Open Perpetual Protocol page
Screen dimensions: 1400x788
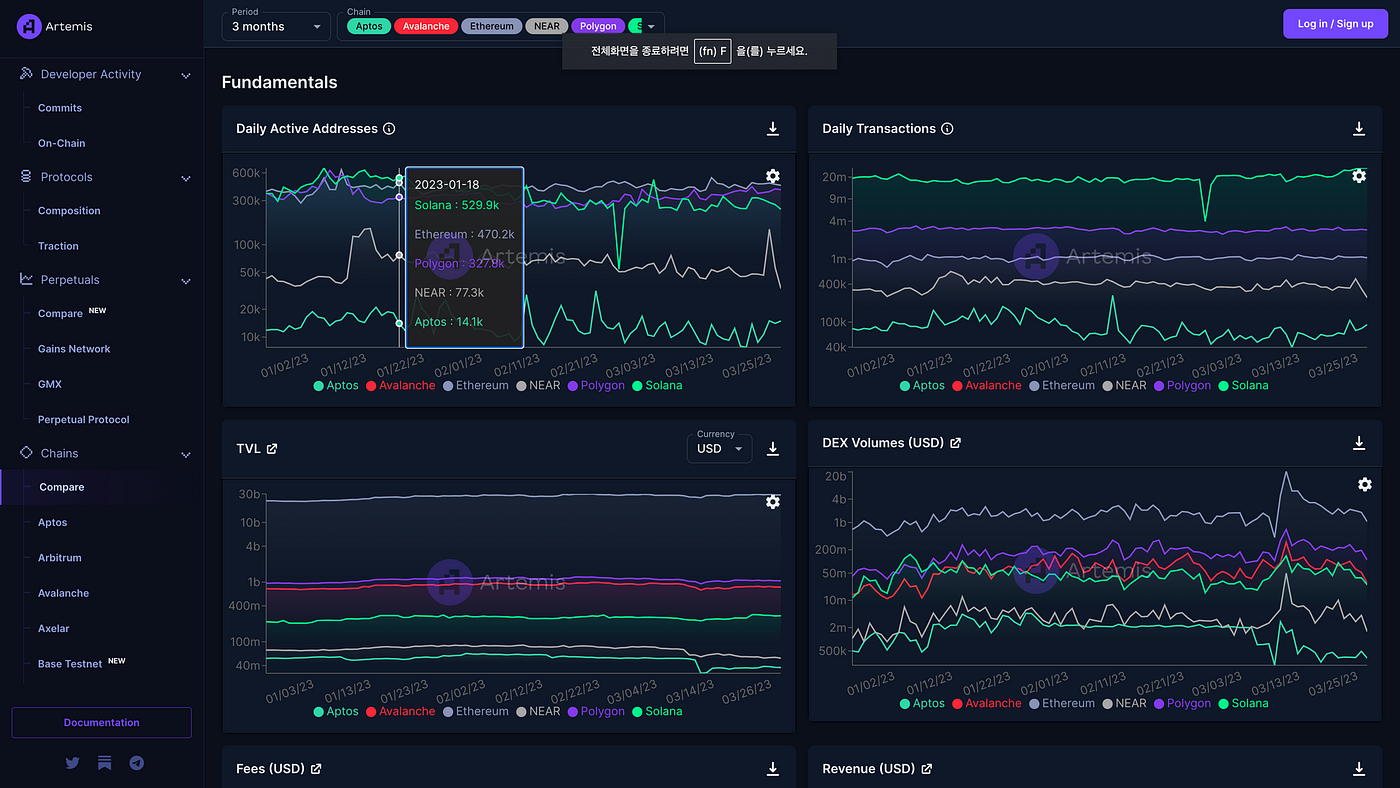[x=84, y=420]
